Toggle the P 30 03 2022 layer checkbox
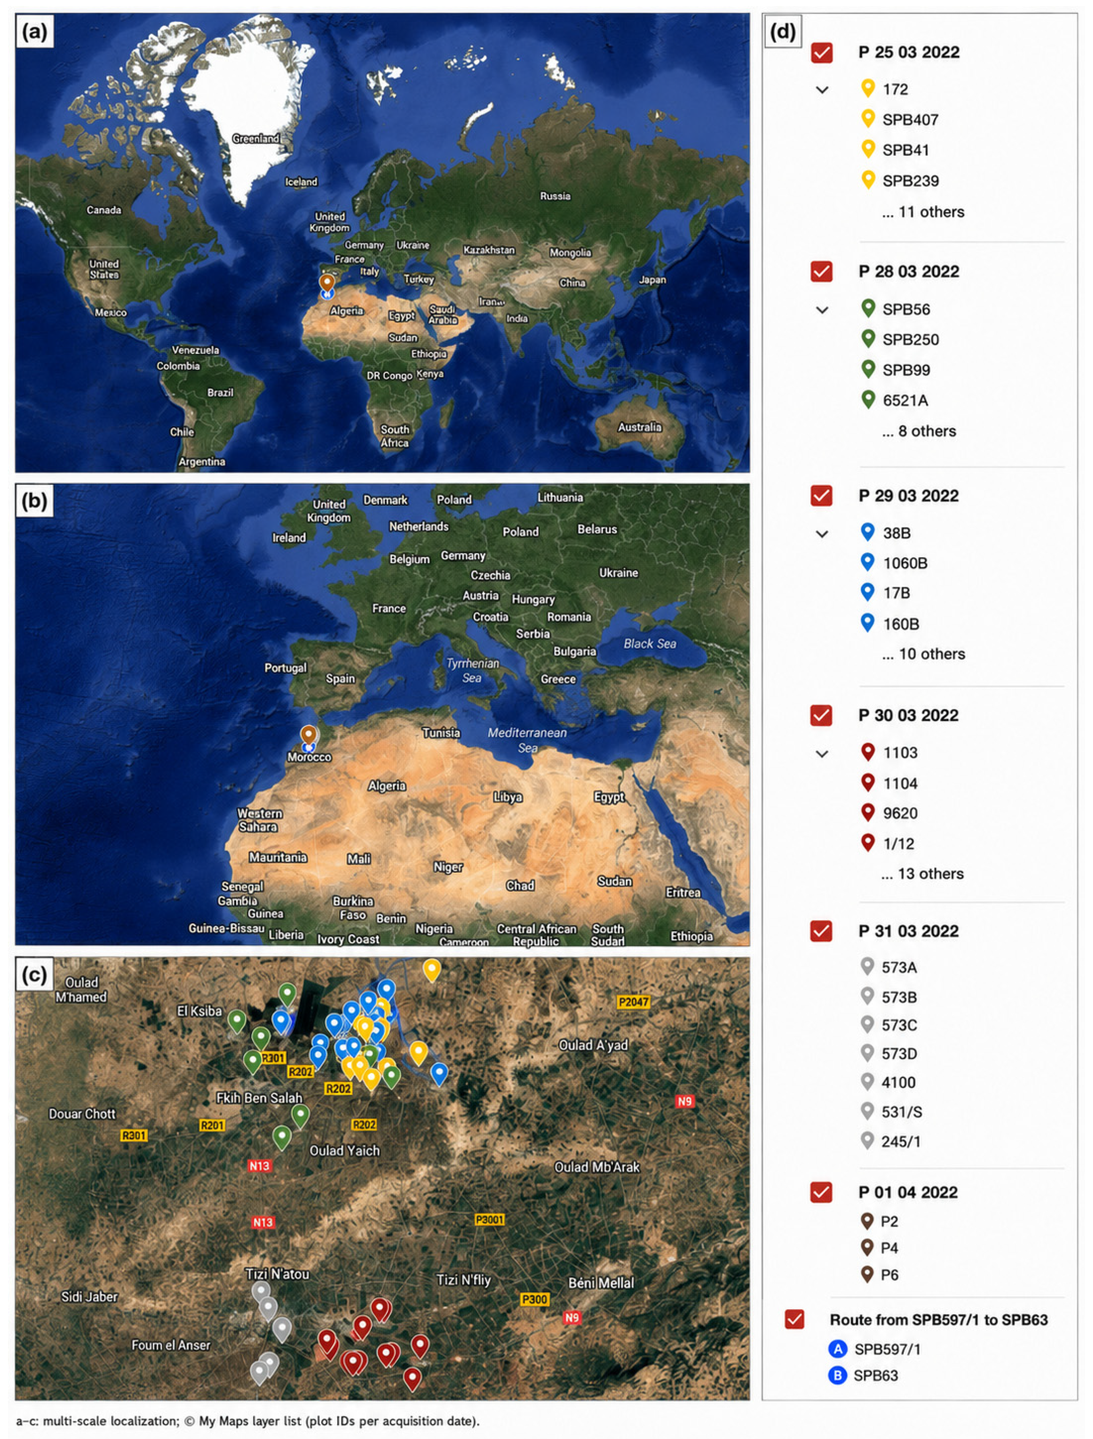This screenshot has width=1093, height=1439. pos(822,715)
